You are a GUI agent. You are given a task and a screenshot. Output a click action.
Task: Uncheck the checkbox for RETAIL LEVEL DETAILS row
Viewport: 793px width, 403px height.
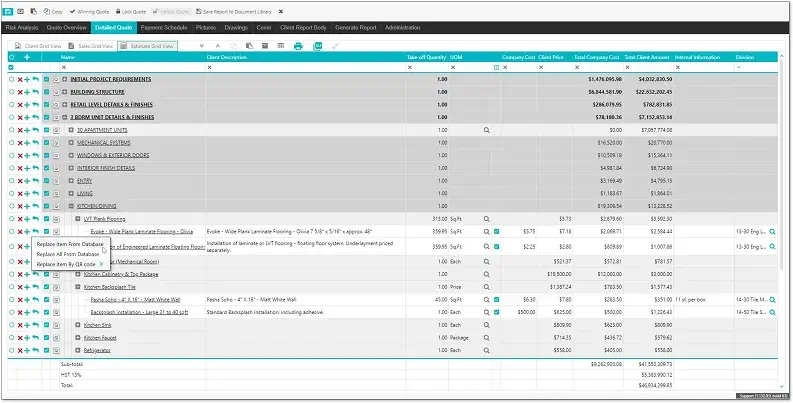(x=46, y=104)
